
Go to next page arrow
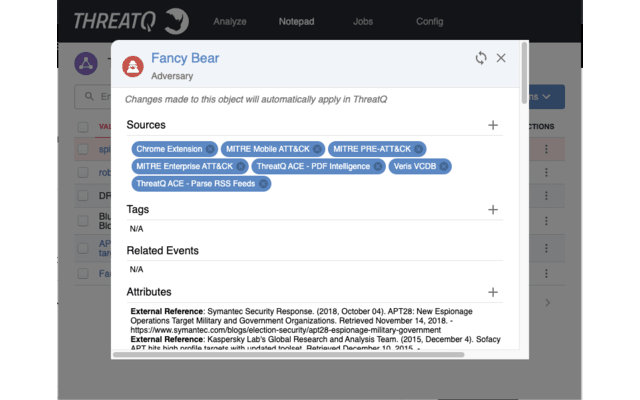coord(548,302)
